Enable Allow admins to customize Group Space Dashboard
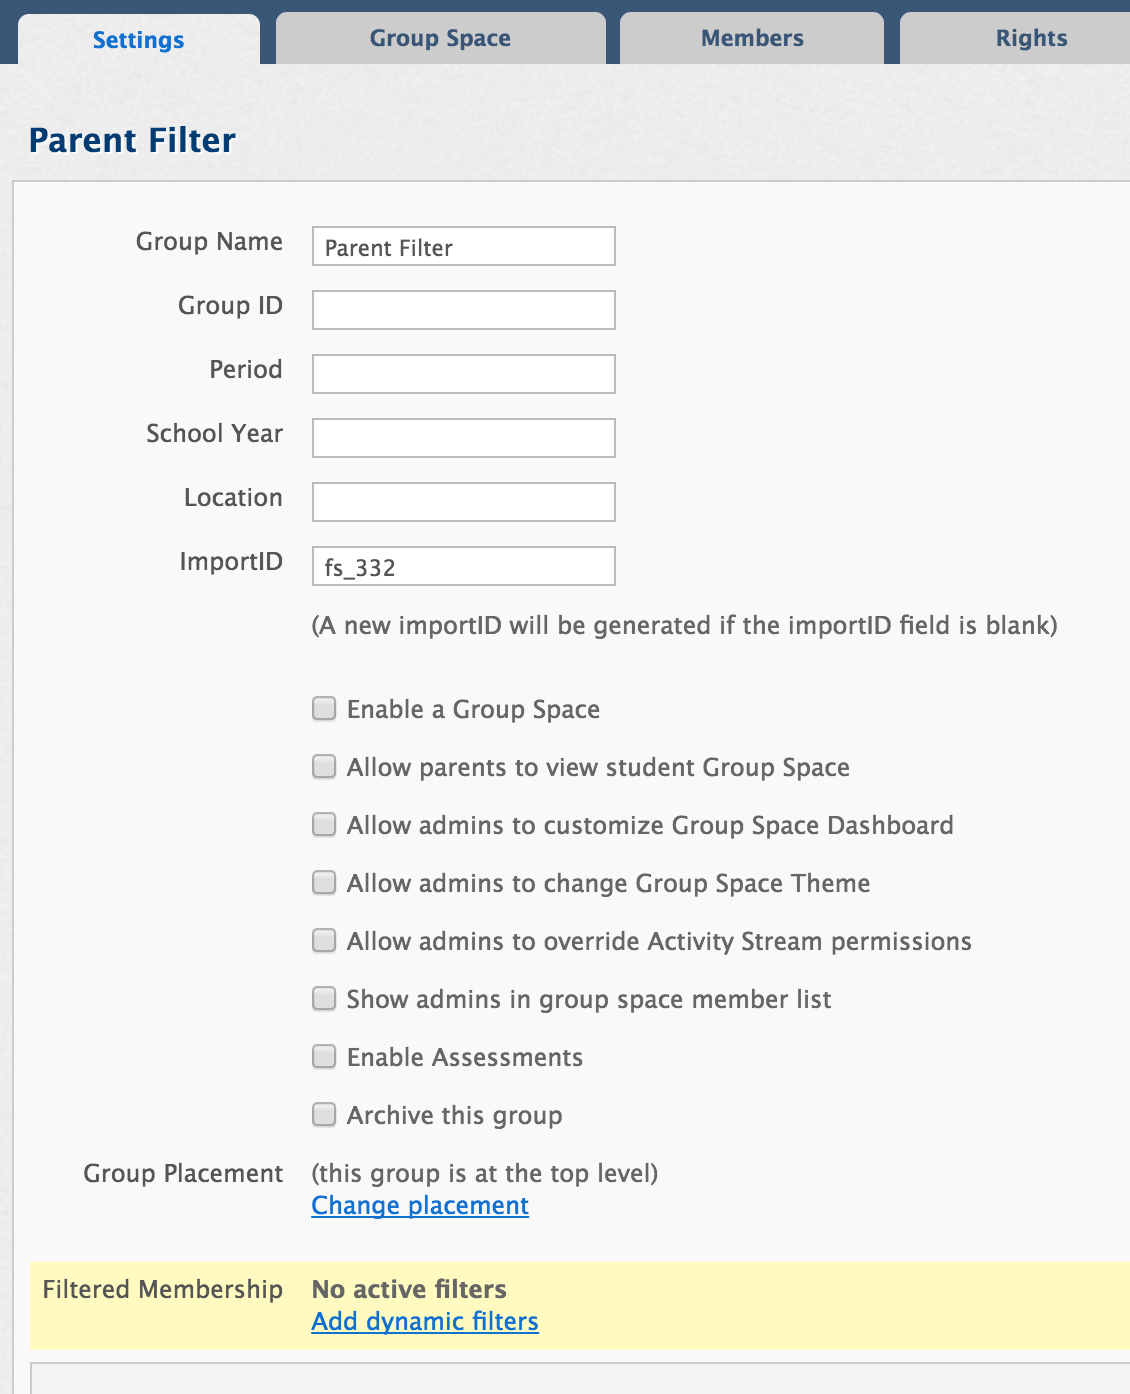 pyautogui.click(x=324, y=825)
